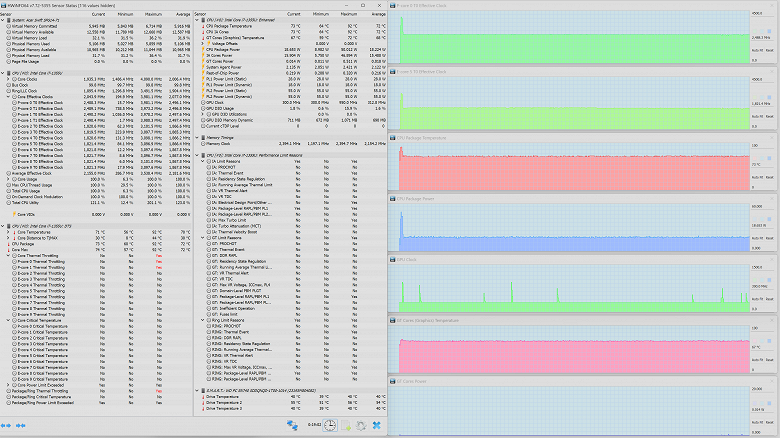The width and height of the screenshot is (780, 438).
Task: Click the icon in GPU Clock graph title
Action: pyautogui.click(x=392, y=260)
